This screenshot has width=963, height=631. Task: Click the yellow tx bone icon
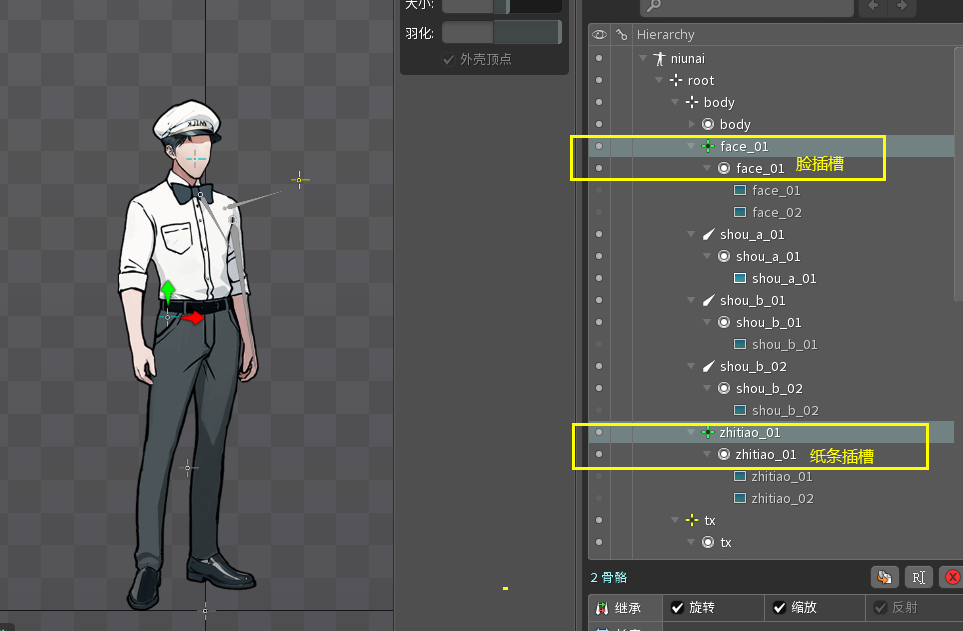692,521
